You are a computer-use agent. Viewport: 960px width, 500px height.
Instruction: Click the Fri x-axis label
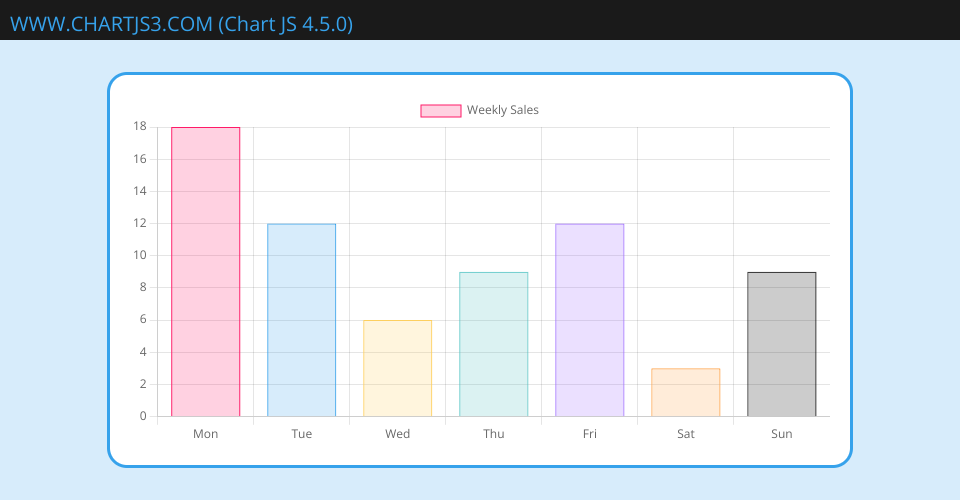tap(589, 434)
